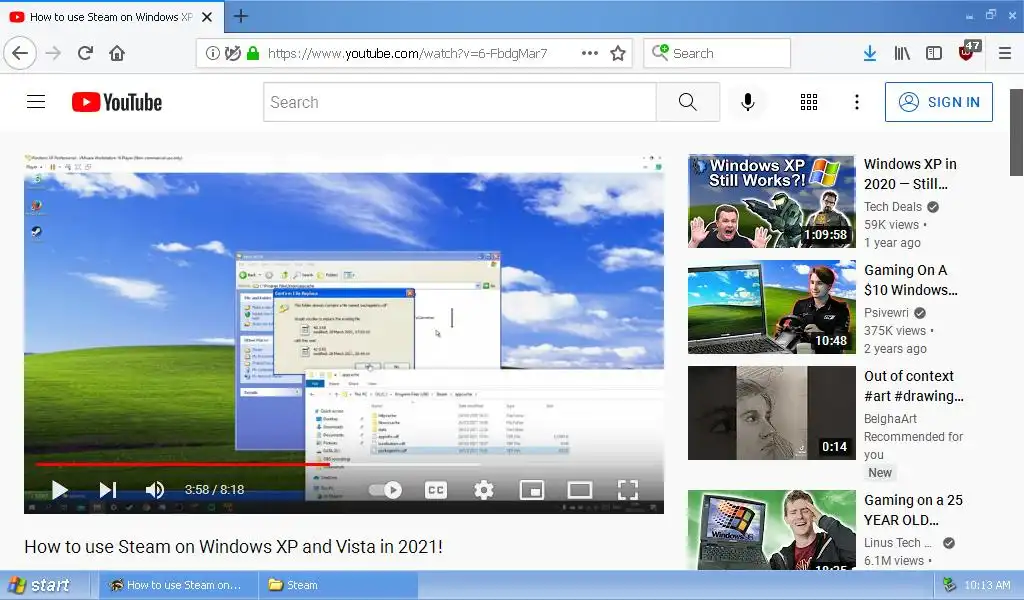Screen dimensions: 1024x600
Task: Open Gaming On A $10 Windows title
Action: coord(910,280)
